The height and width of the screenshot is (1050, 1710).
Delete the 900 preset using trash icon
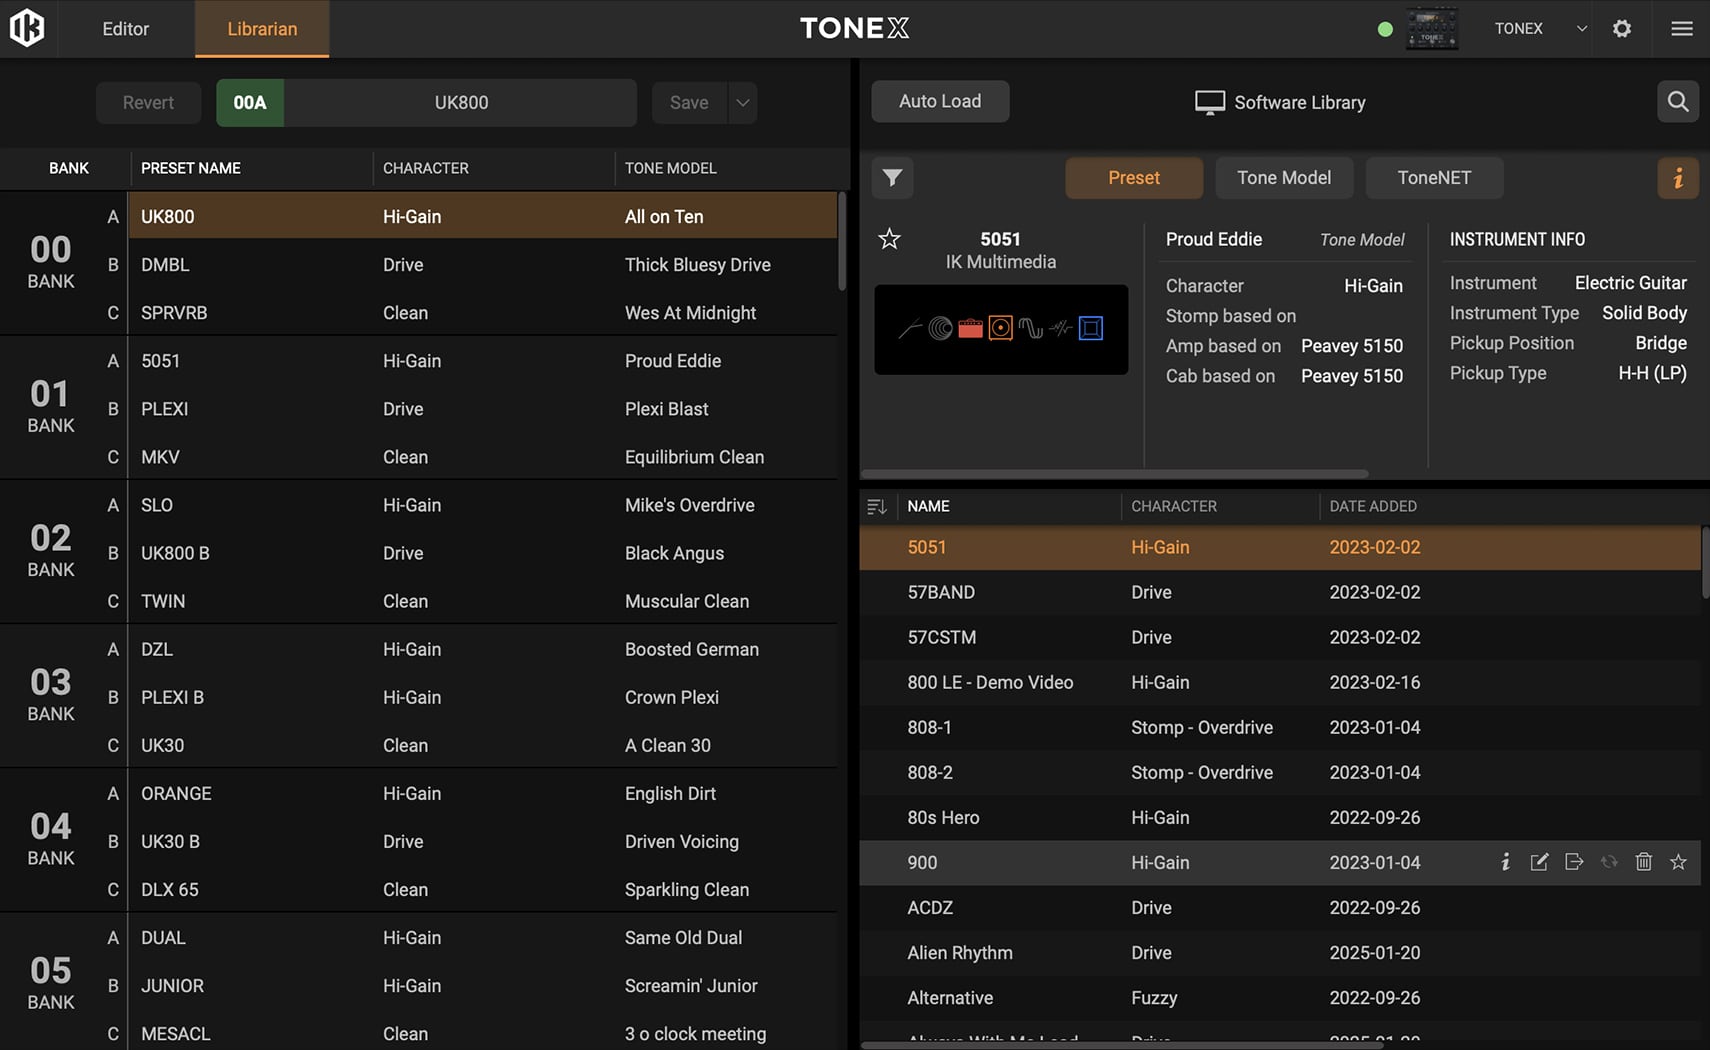point(1643,862)
